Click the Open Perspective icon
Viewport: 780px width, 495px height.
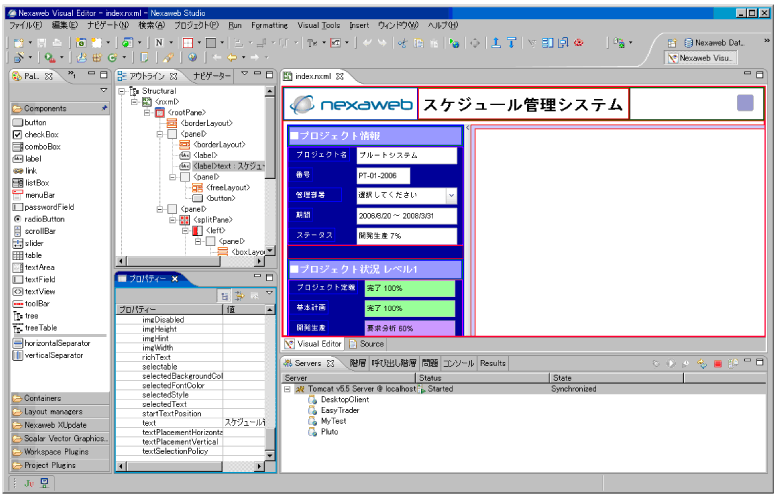[x=672, y=43]
